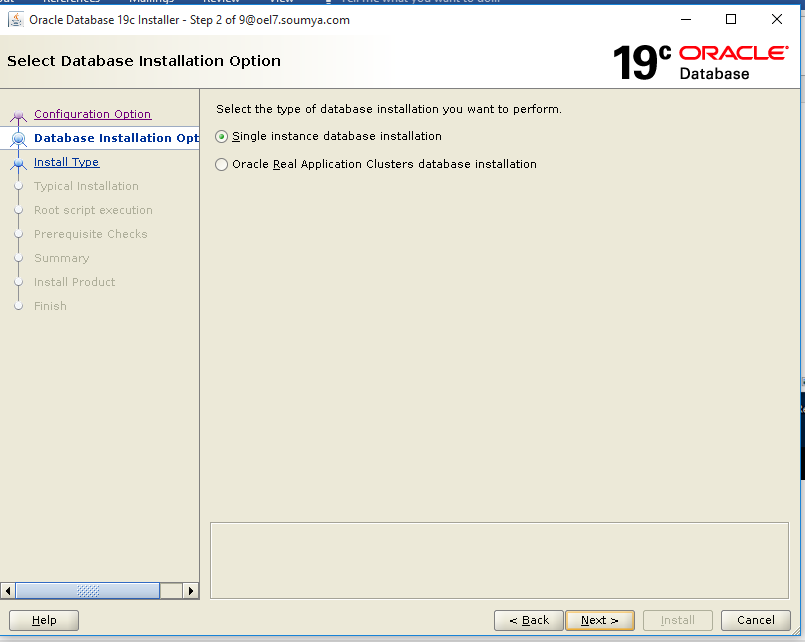The width and height of the screenshot is (805, 642).
Task: Click the Root script execution step text
Action: (93, 210)
